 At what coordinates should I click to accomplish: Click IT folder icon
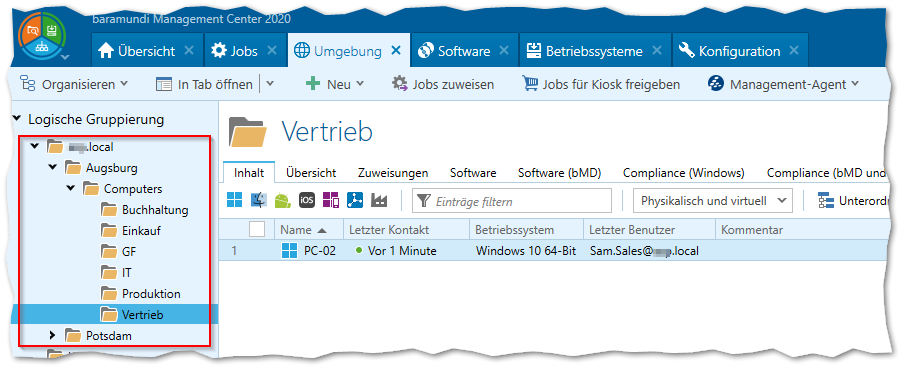pos(109,273)
